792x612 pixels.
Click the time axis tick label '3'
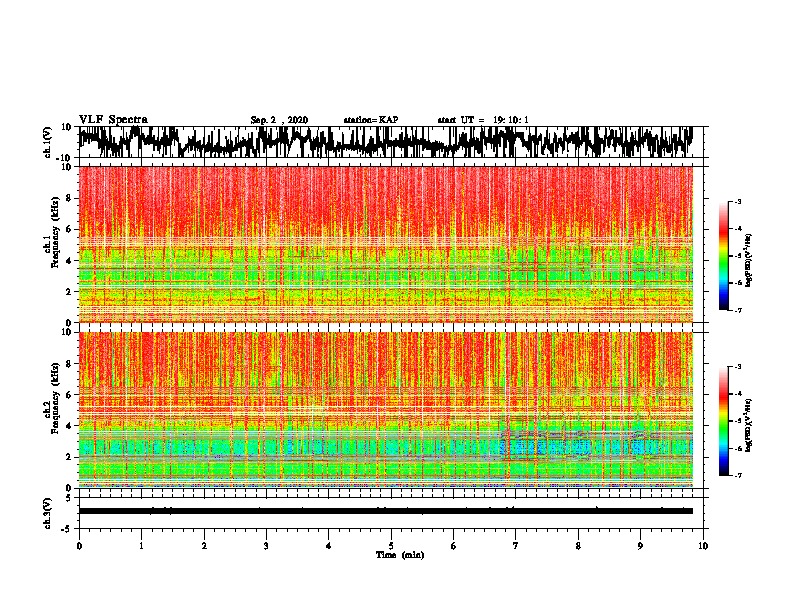266,546
